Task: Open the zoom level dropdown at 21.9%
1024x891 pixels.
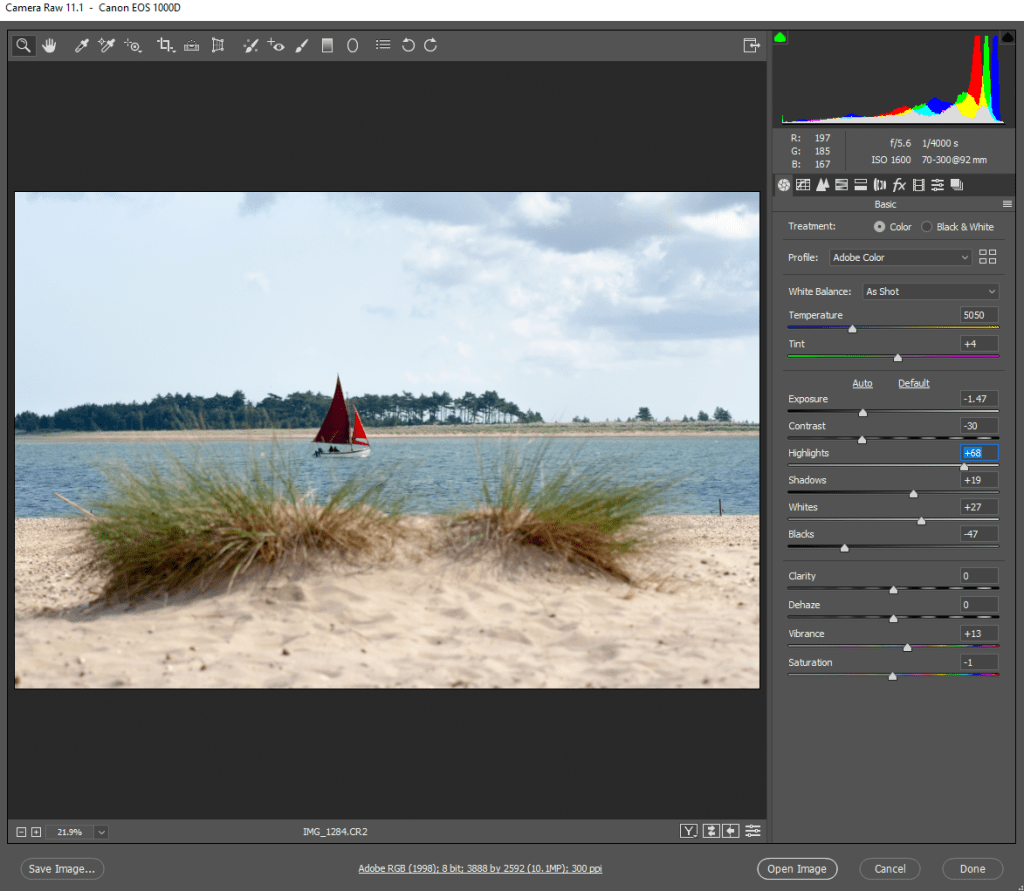Action: click(x=101, y=832)
